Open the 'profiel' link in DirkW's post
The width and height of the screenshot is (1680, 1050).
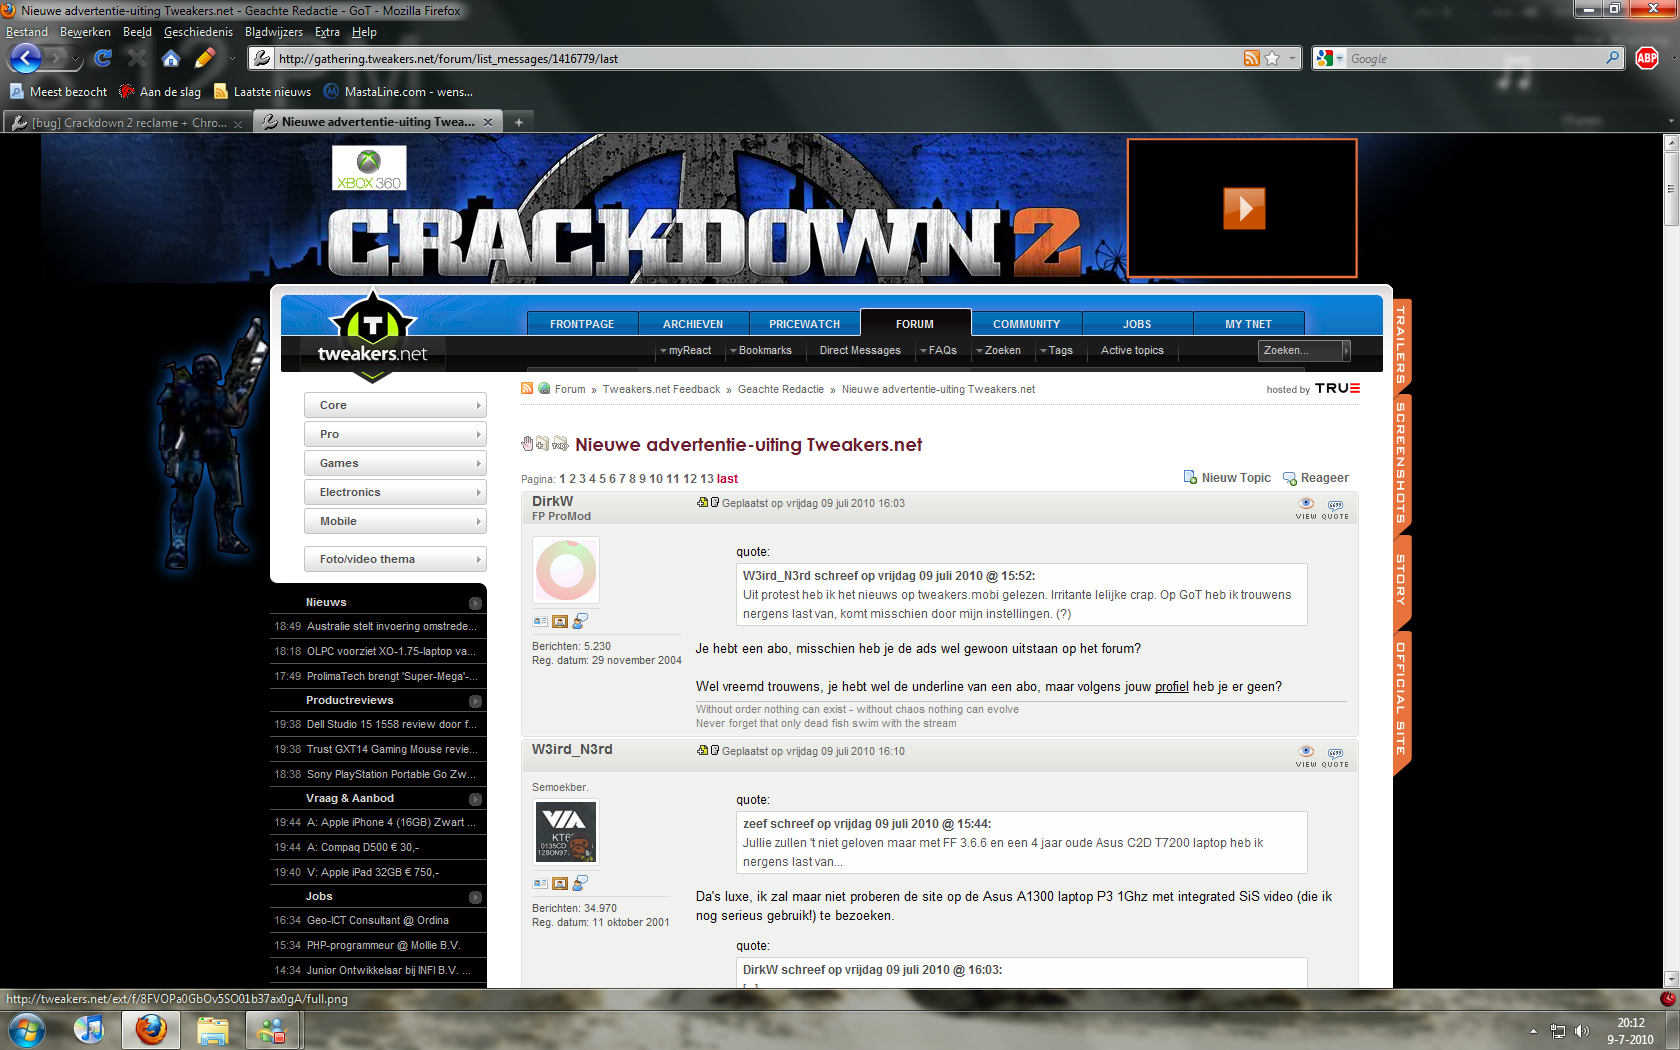pos(1172,687)
